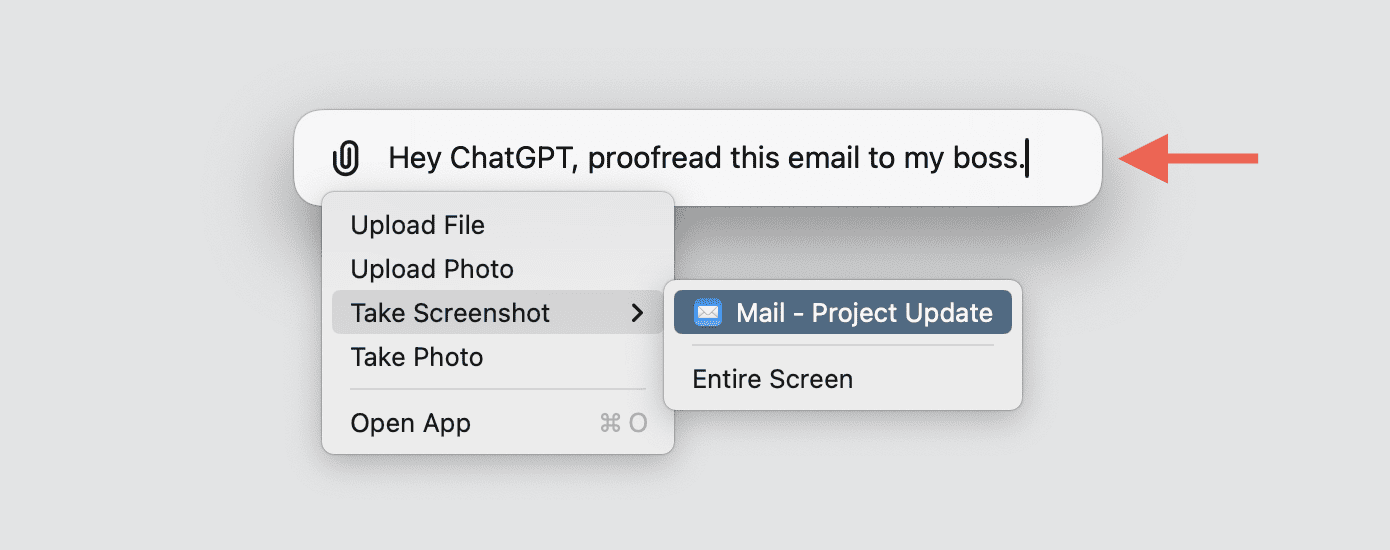The image size is (1390, 550).
Task: Open the Take Screenshot menu item
Action: pyautogui.click(x=450, y=313)
